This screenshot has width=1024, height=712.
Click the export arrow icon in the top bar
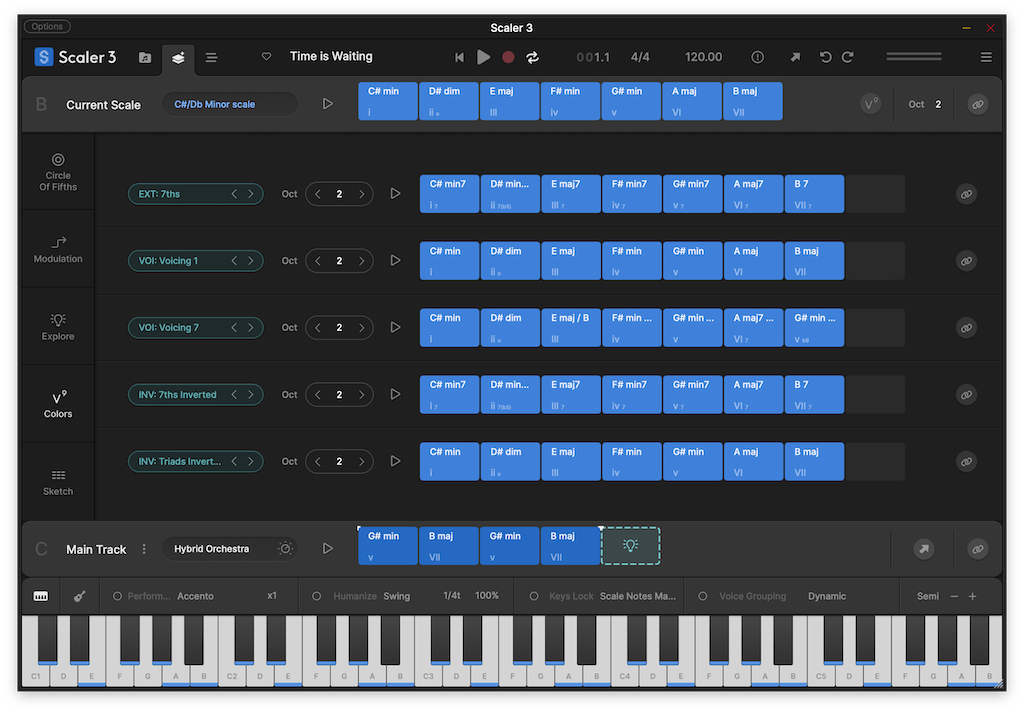pyautogui.click(x=795, y=57)
